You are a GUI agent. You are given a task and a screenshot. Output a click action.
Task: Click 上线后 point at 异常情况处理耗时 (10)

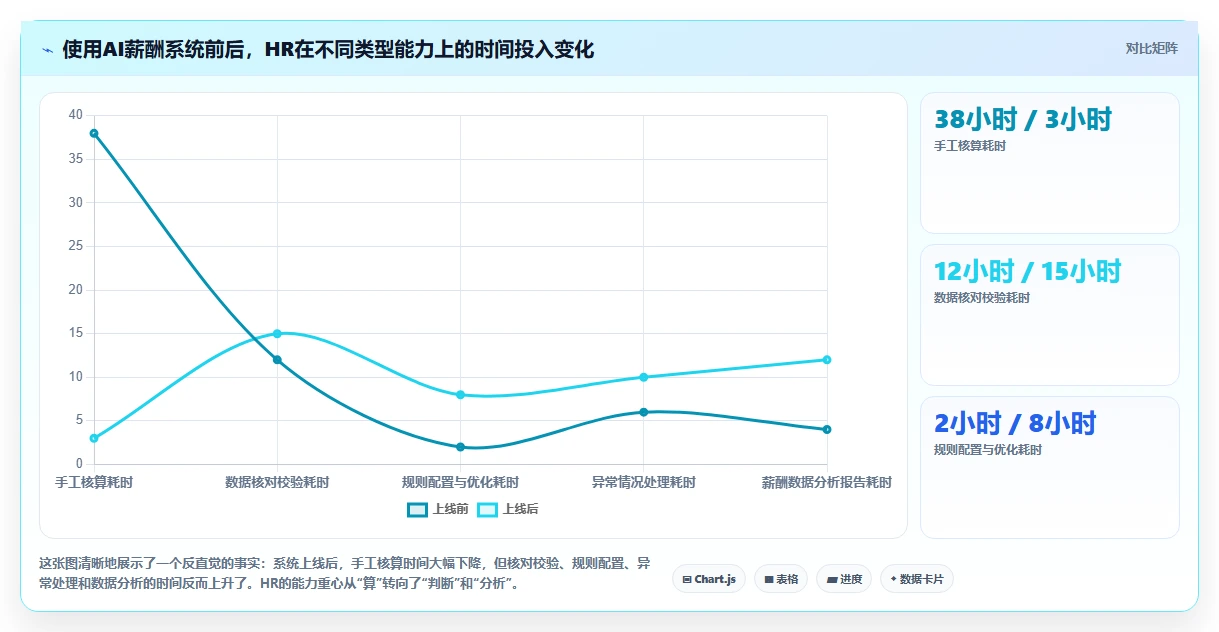tap(644, 377)
